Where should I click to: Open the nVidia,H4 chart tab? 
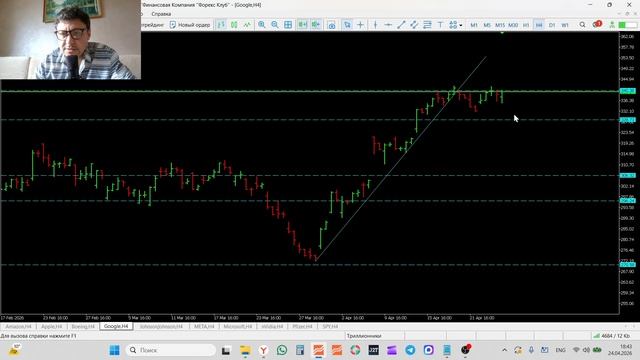point(272,327)
